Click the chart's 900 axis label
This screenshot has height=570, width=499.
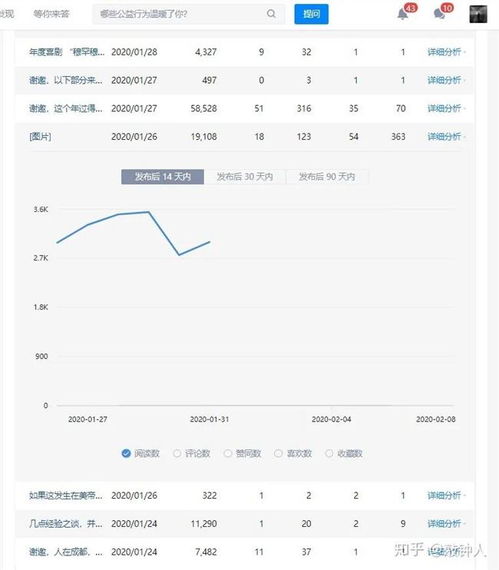tap(41, 356)
